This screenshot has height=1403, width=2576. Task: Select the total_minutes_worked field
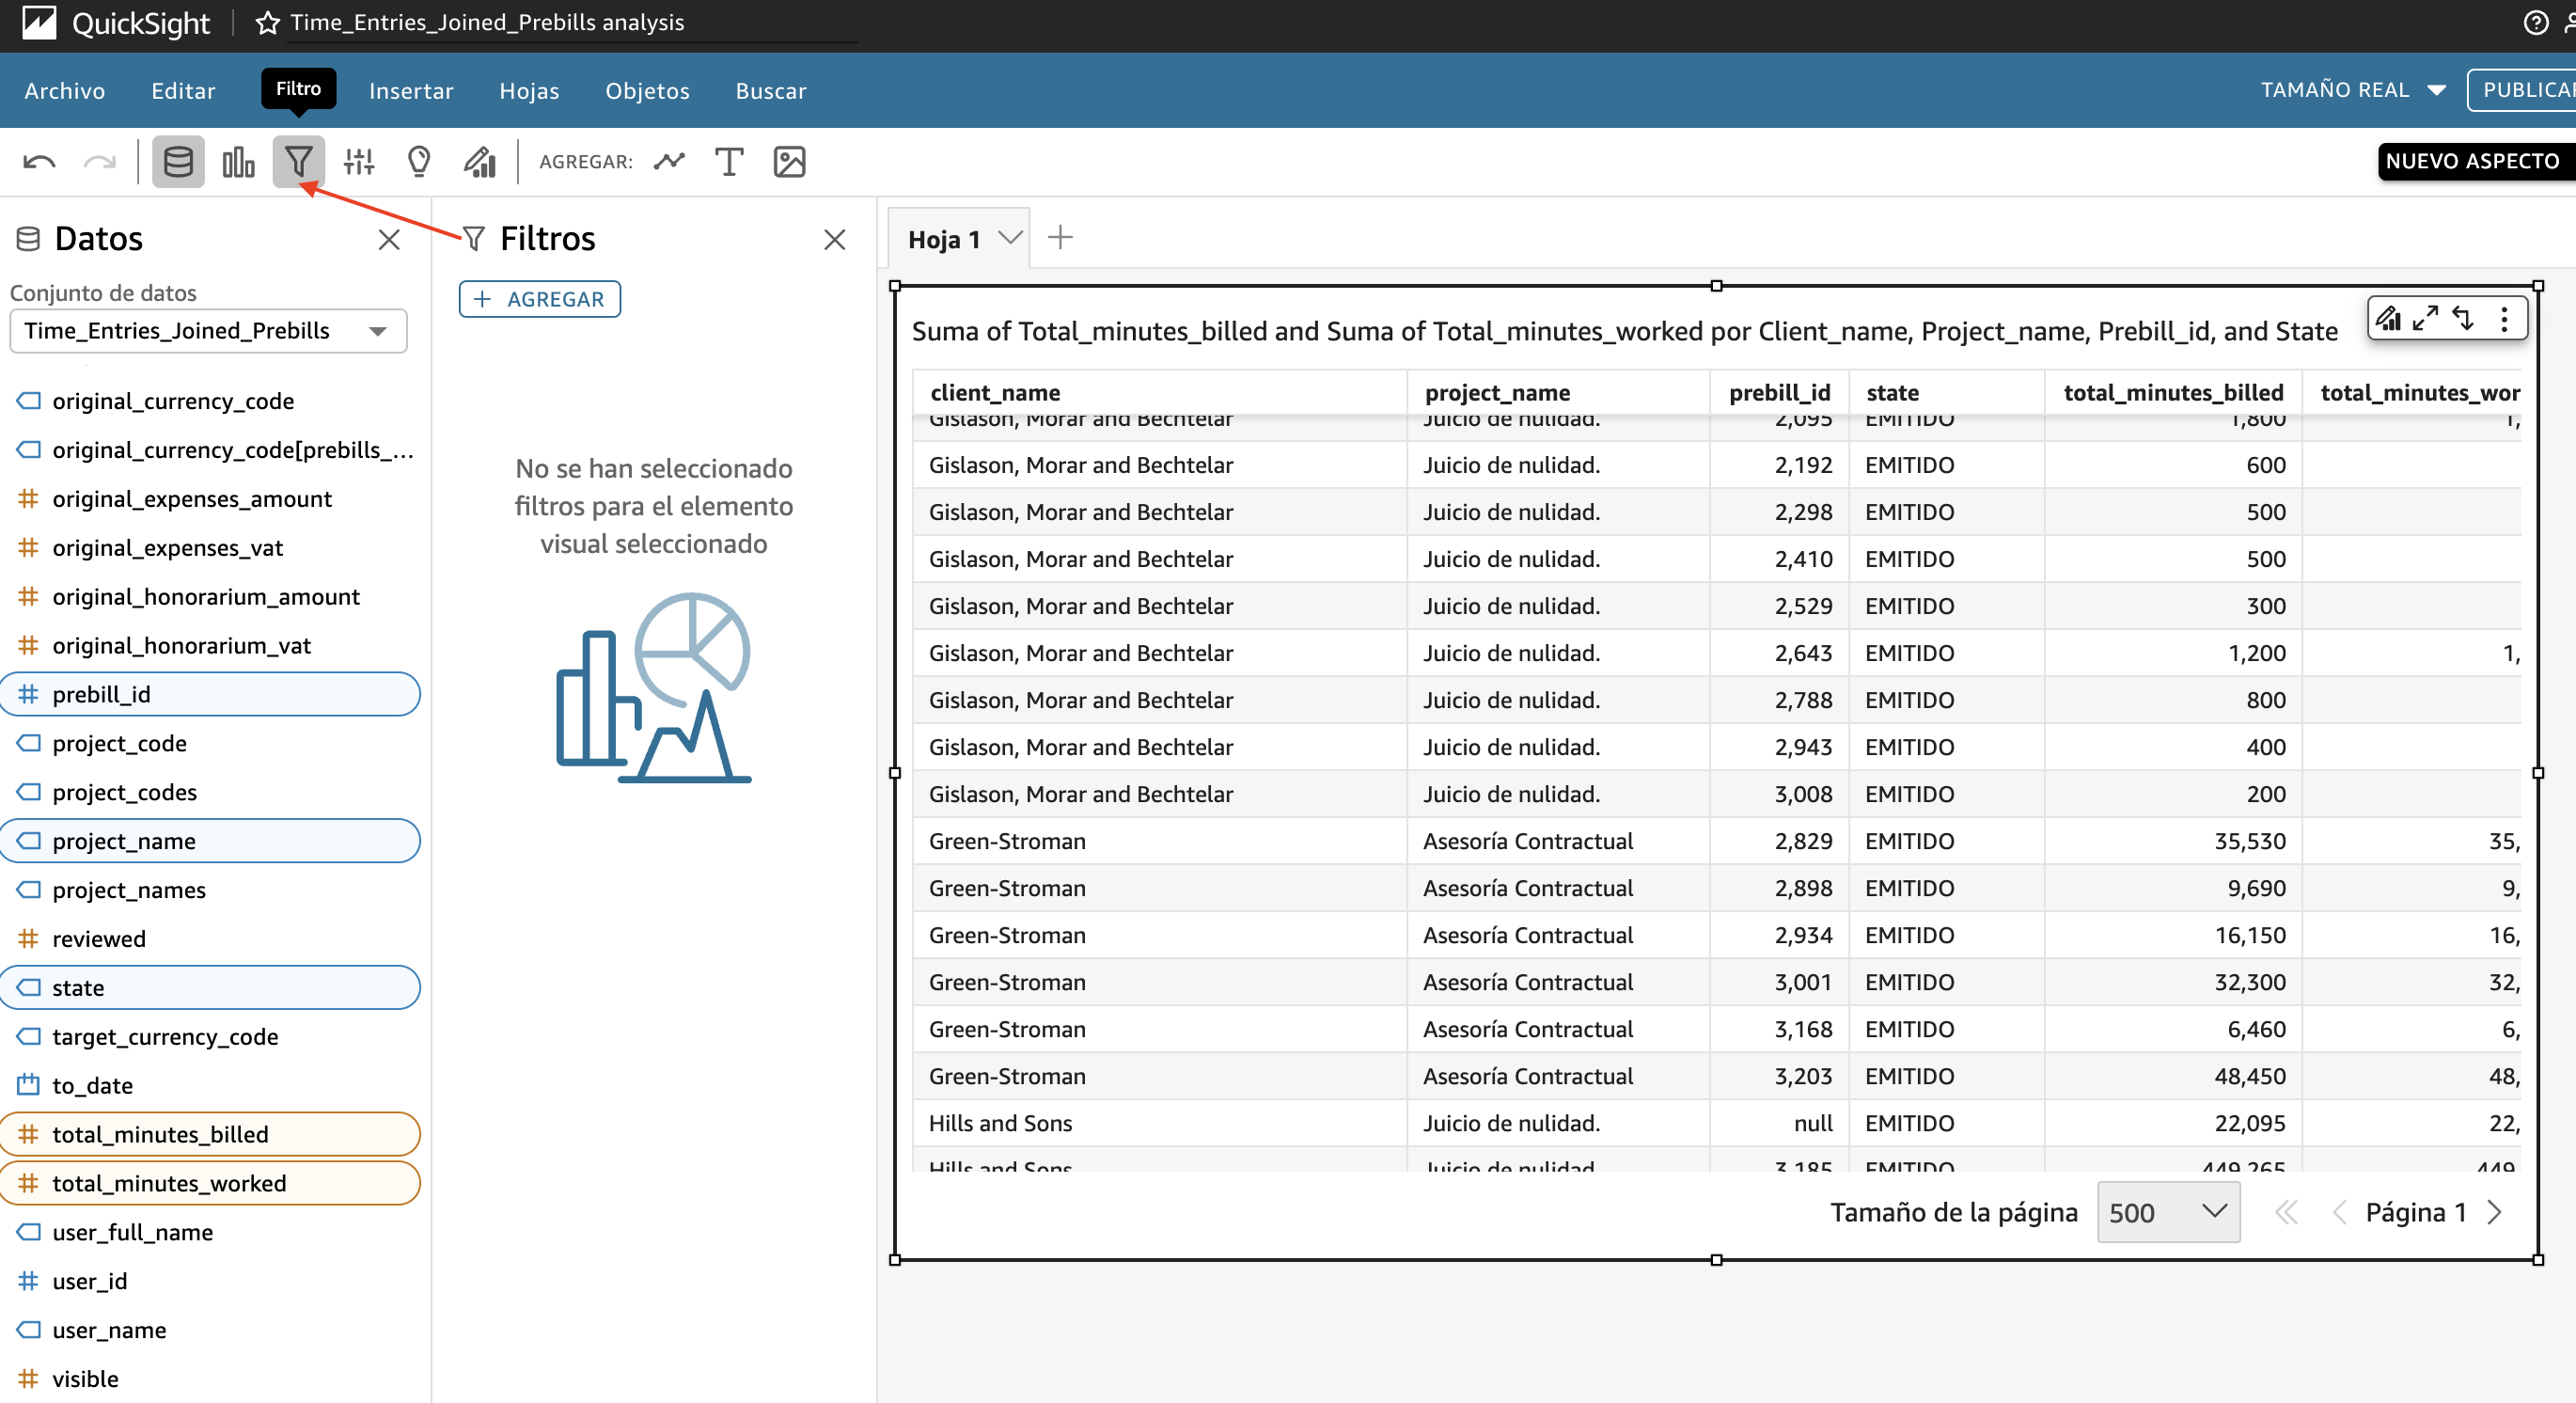point(210,1184)
